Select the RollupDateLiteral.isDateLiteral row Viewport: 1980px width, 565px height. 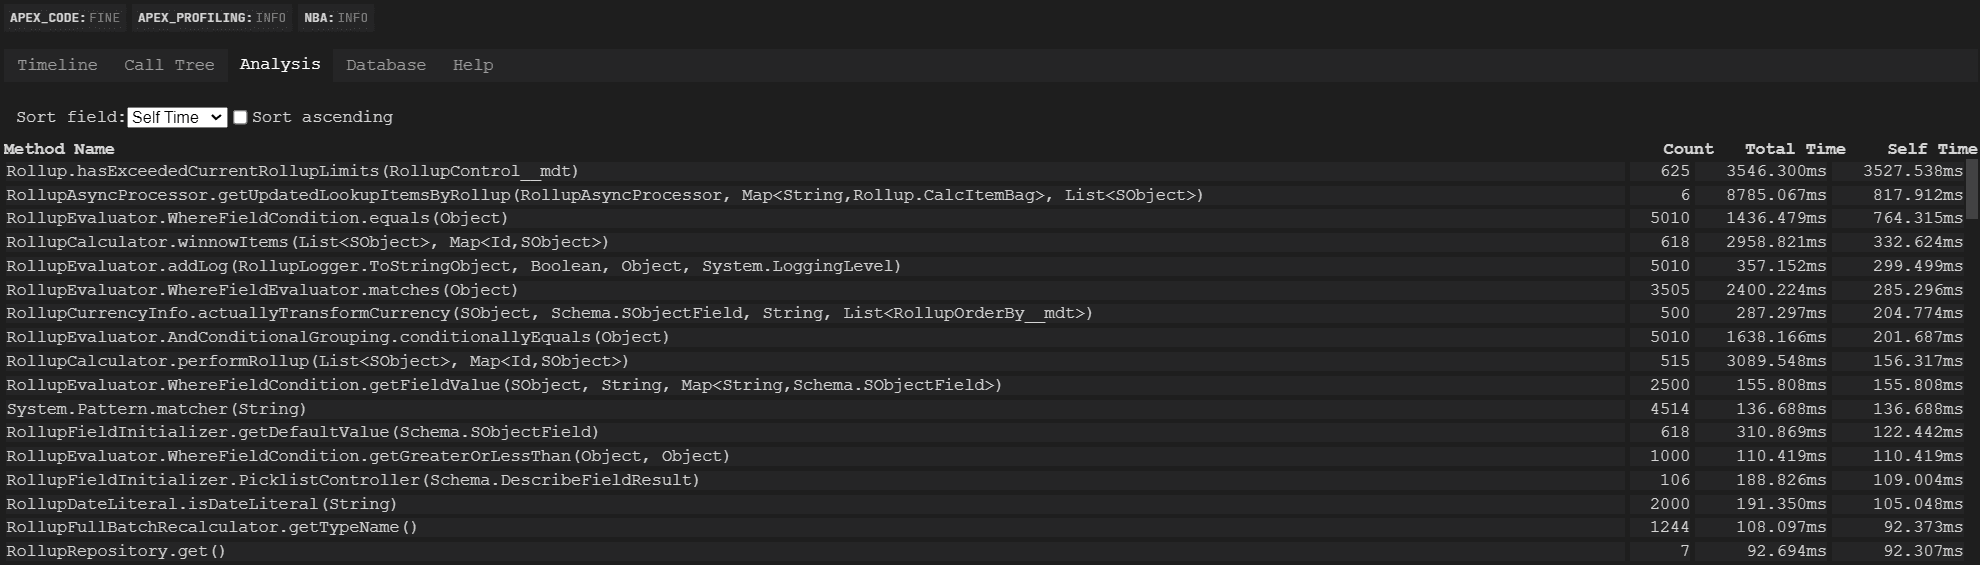tap(983, 504)
